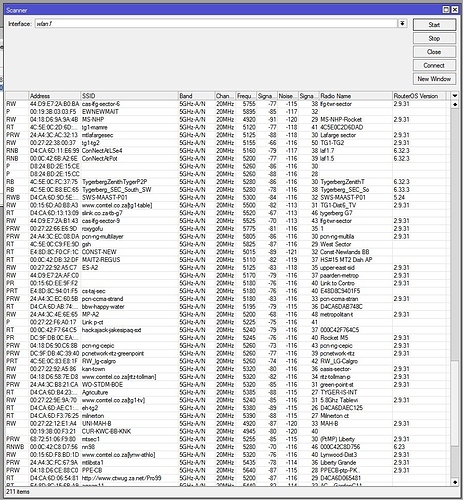Sort by the SSID column header

click(129, 96)
